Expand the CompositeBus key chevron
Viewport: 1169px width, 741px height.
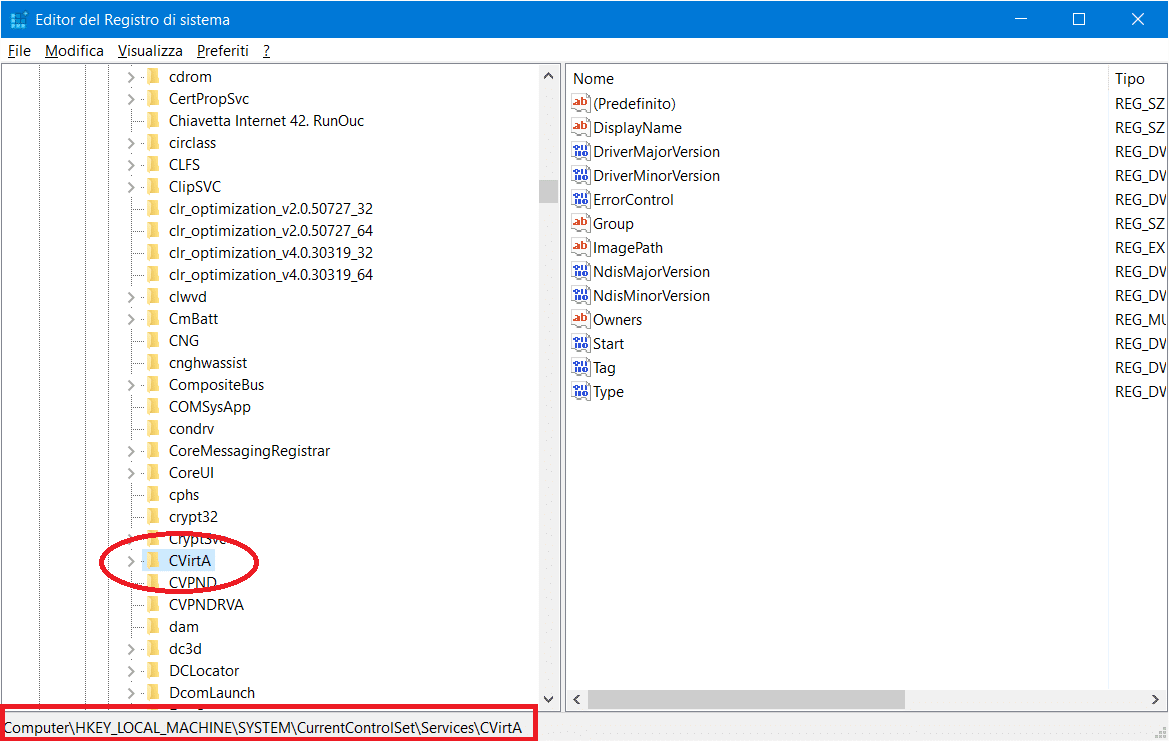tap(130, 385)
